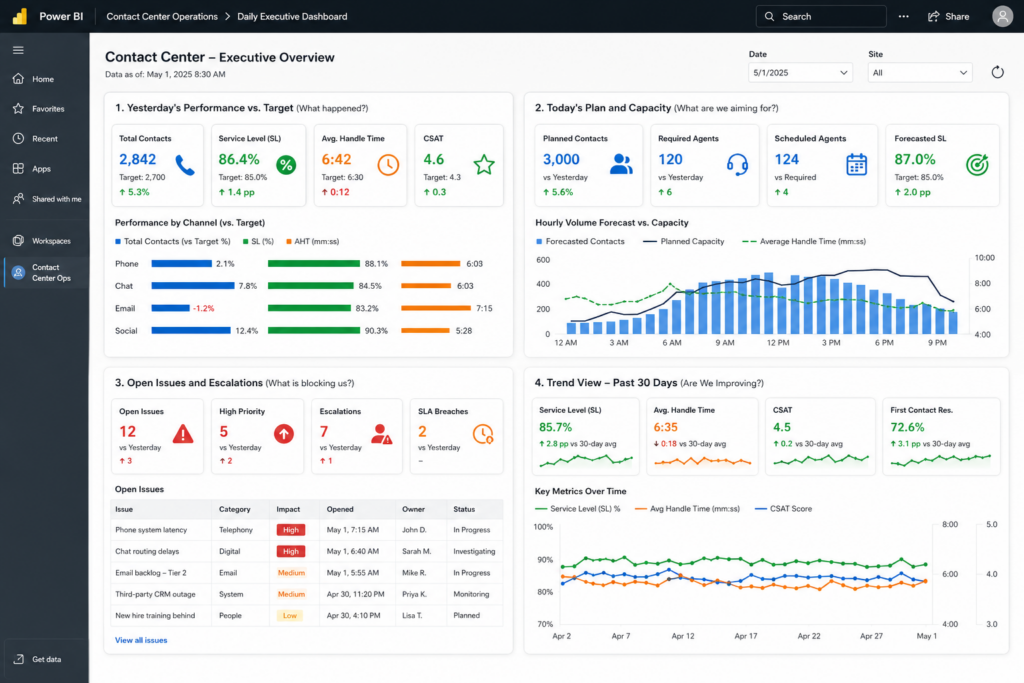1024x683 pixels.
Task: Click the Shared with me person icon
Action: (18, 199)
